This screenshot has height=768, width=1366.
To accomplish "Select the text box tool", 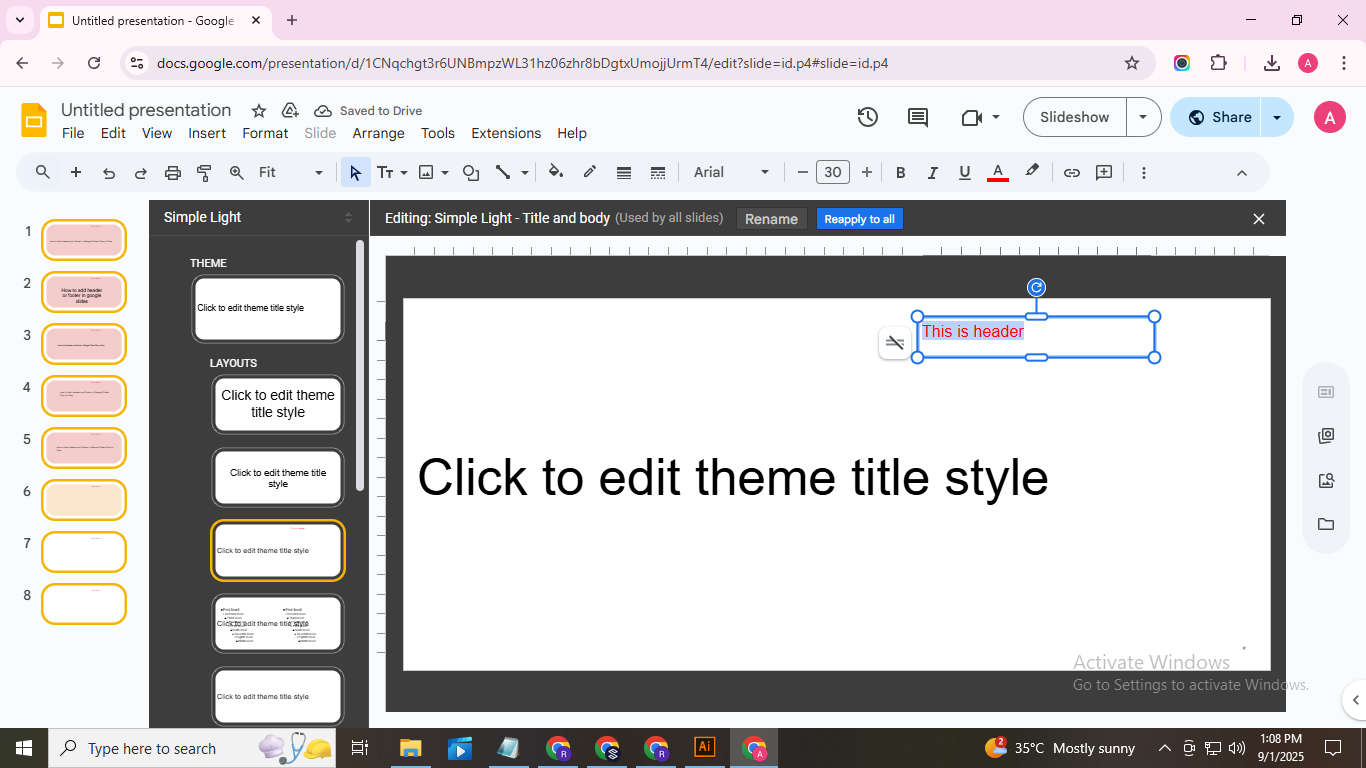I will click(x=385, y=172).
